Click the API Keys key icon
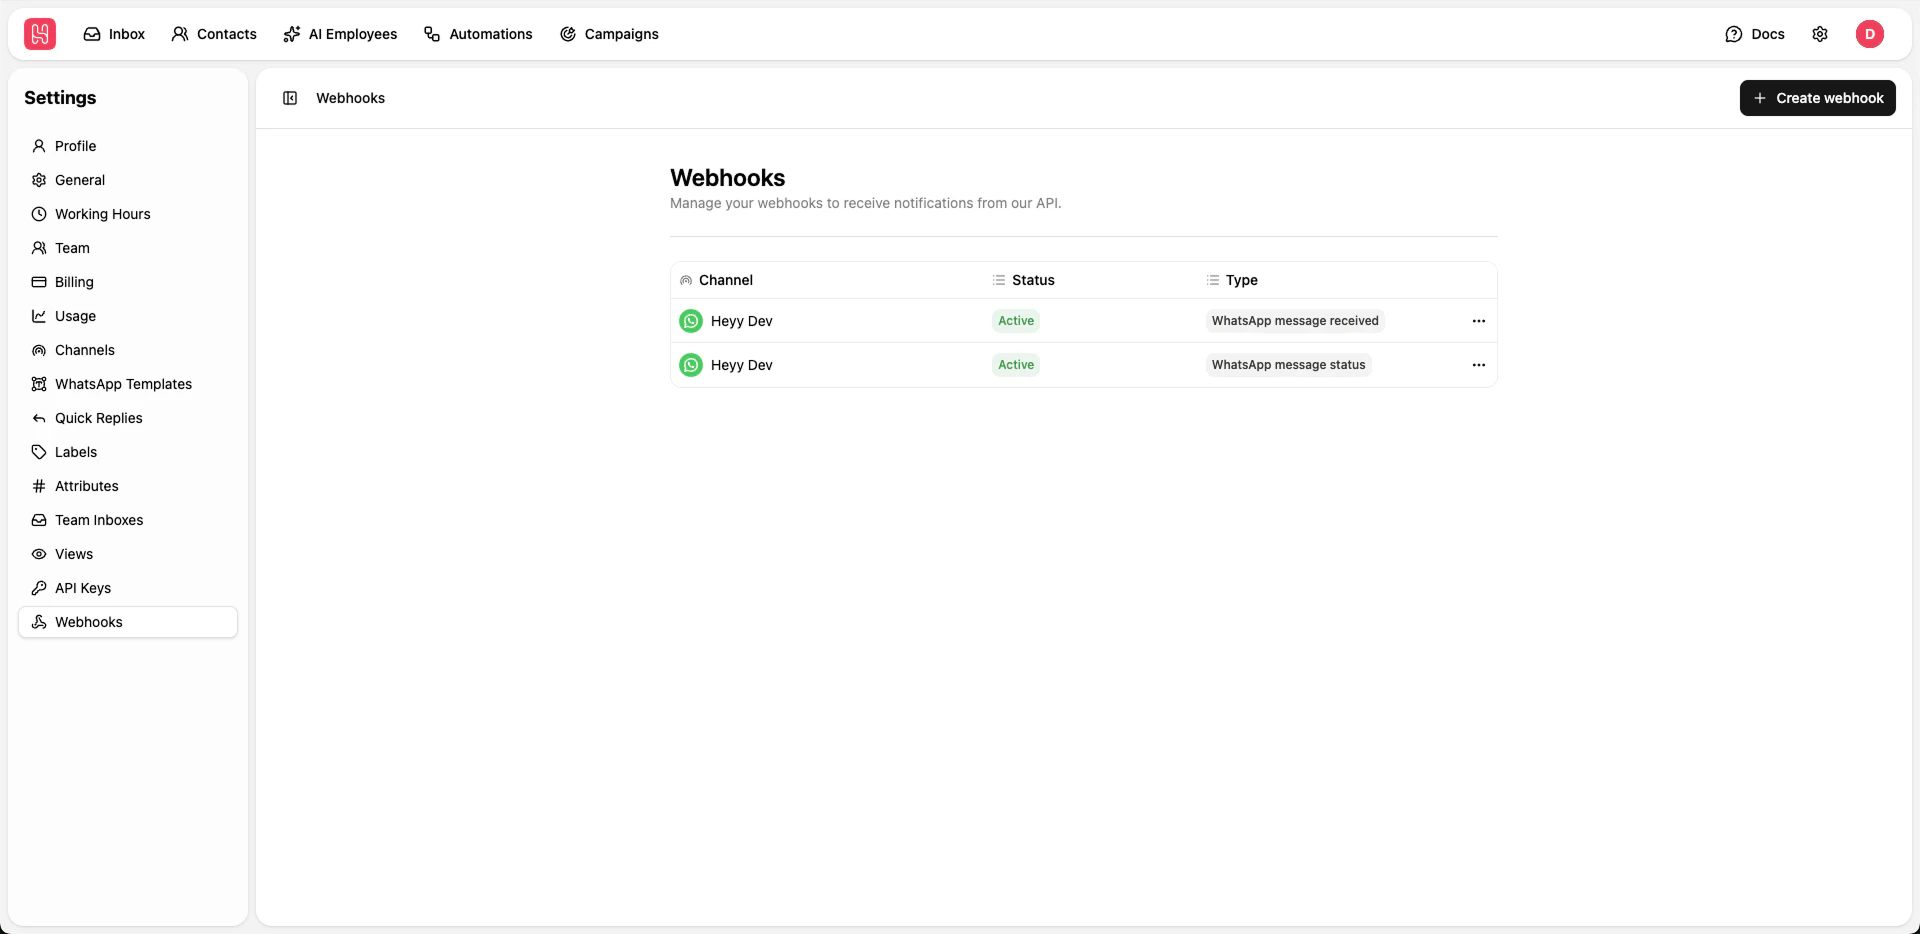 (x=39, y=588)
